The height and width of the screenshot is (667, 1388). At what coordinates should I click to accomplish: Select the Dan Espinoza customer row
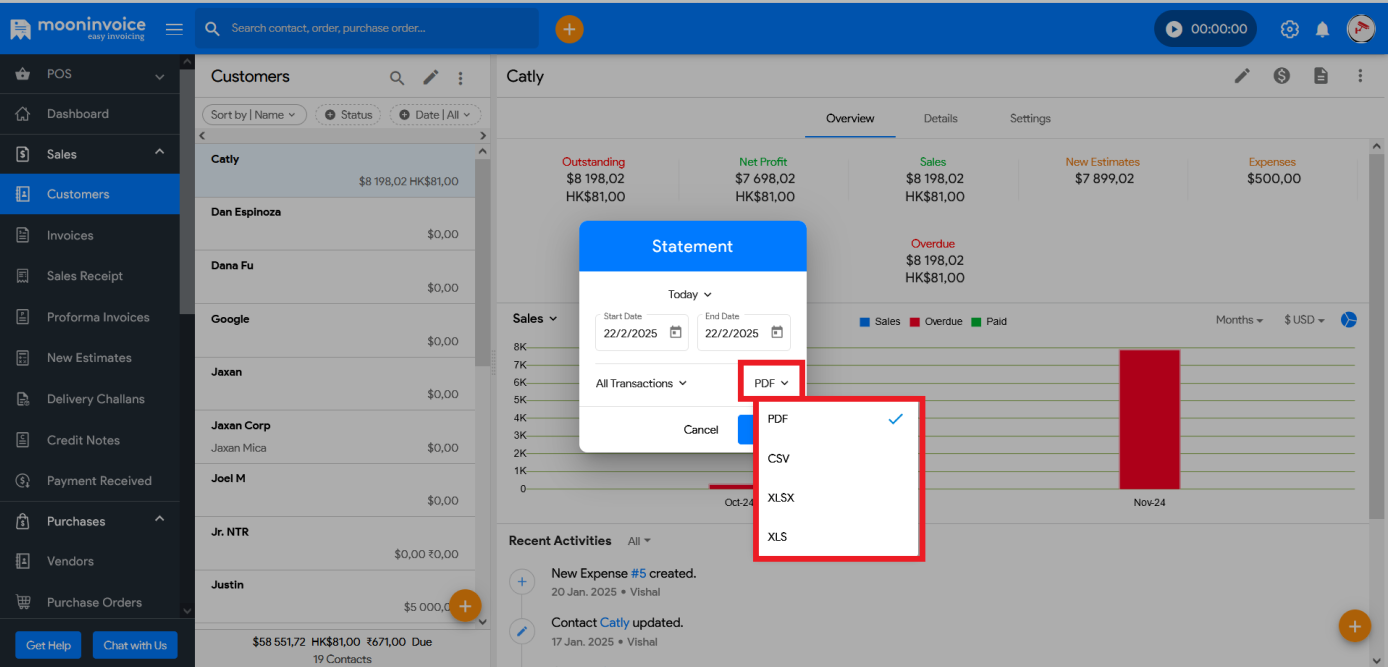335,224
